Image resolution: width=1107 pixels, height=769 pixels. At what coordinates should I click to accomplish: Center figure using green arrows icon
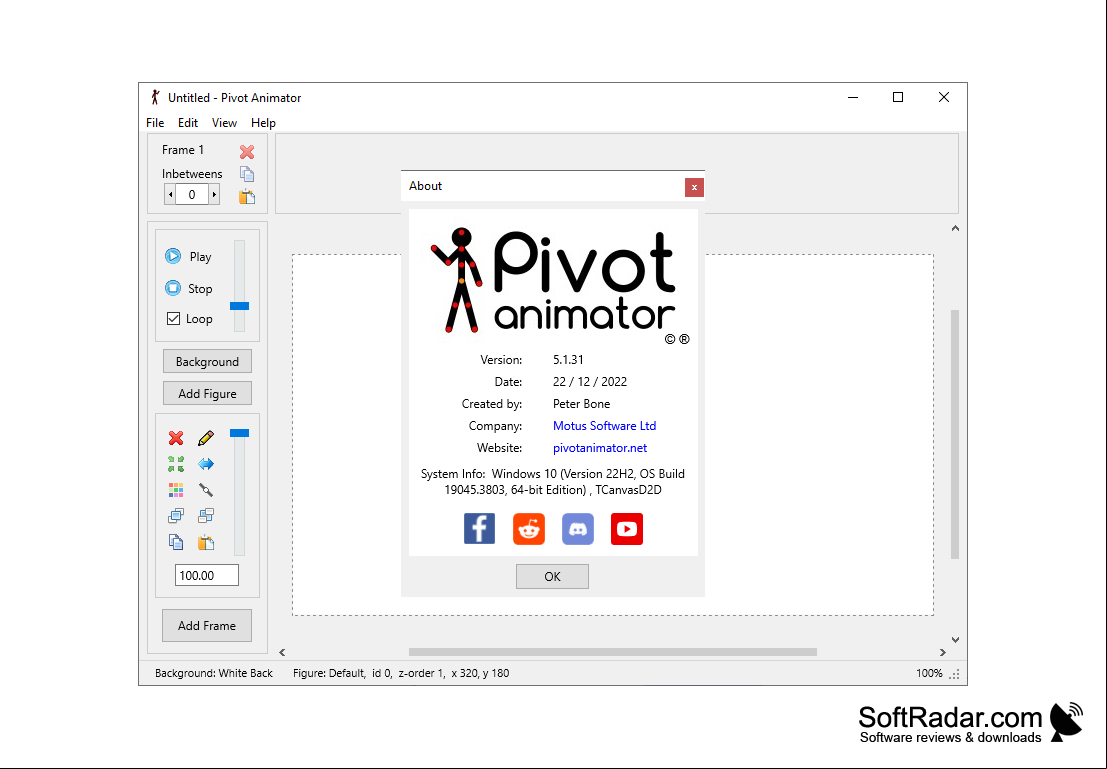[176, 464]
